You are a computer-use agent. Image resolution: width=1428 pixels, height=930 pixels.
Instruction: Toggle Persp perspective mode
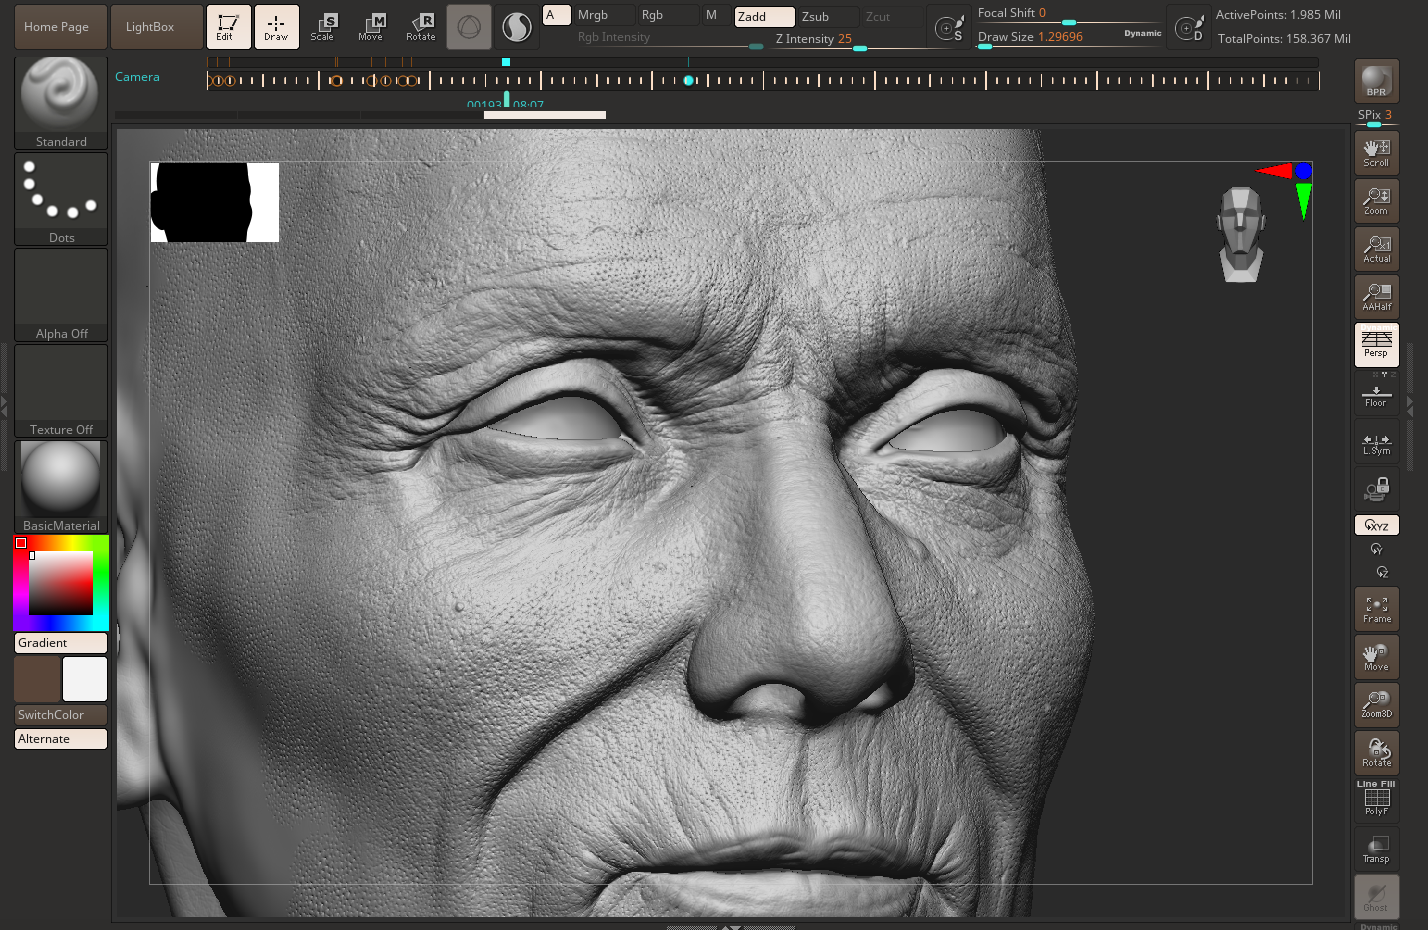1376,345
